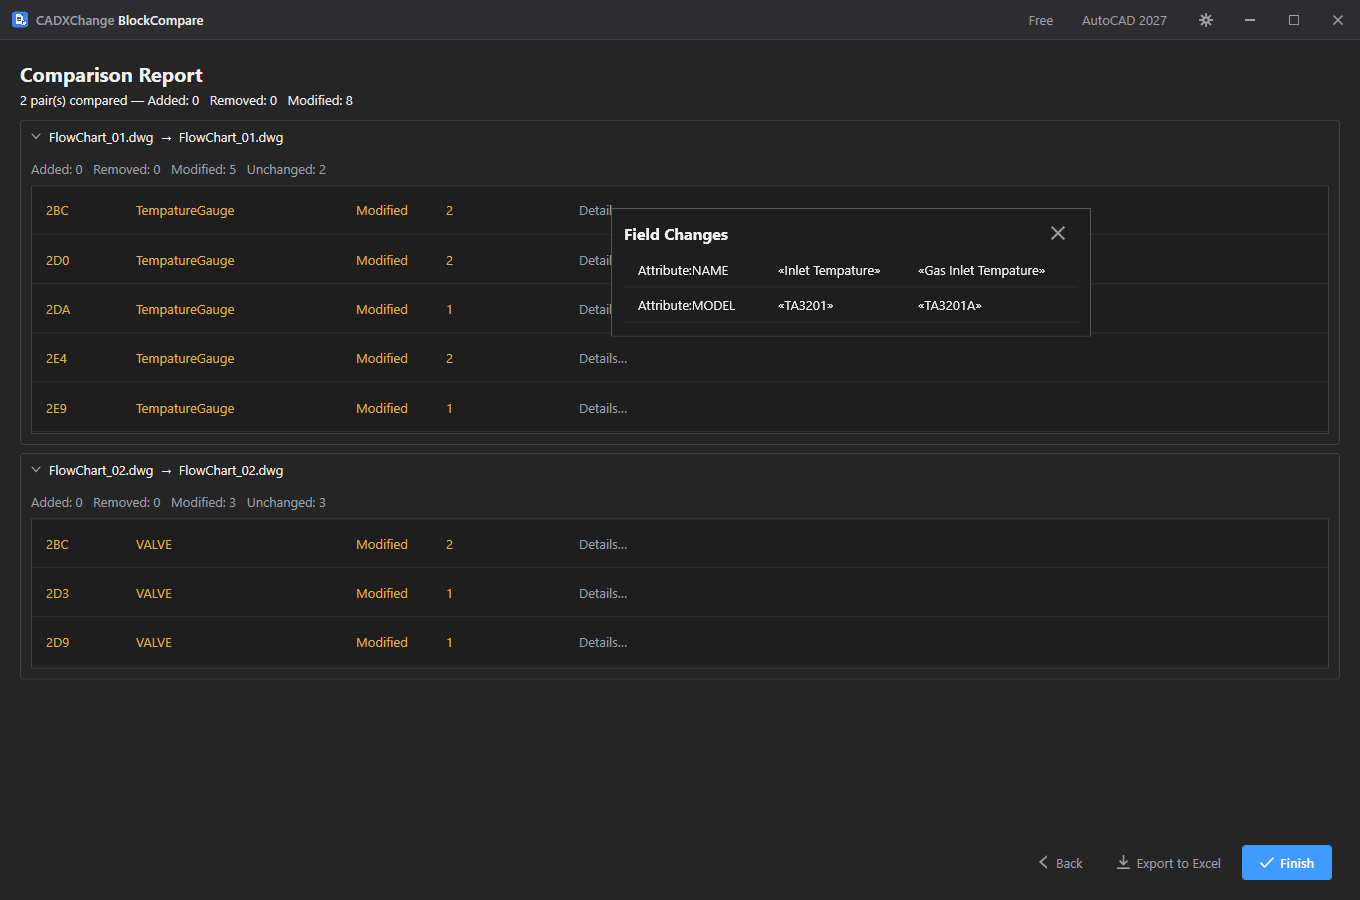The height and width of the screenshot is (900, 1360).
Task: Click the Field Changes popup title
Action: (676, 234)
